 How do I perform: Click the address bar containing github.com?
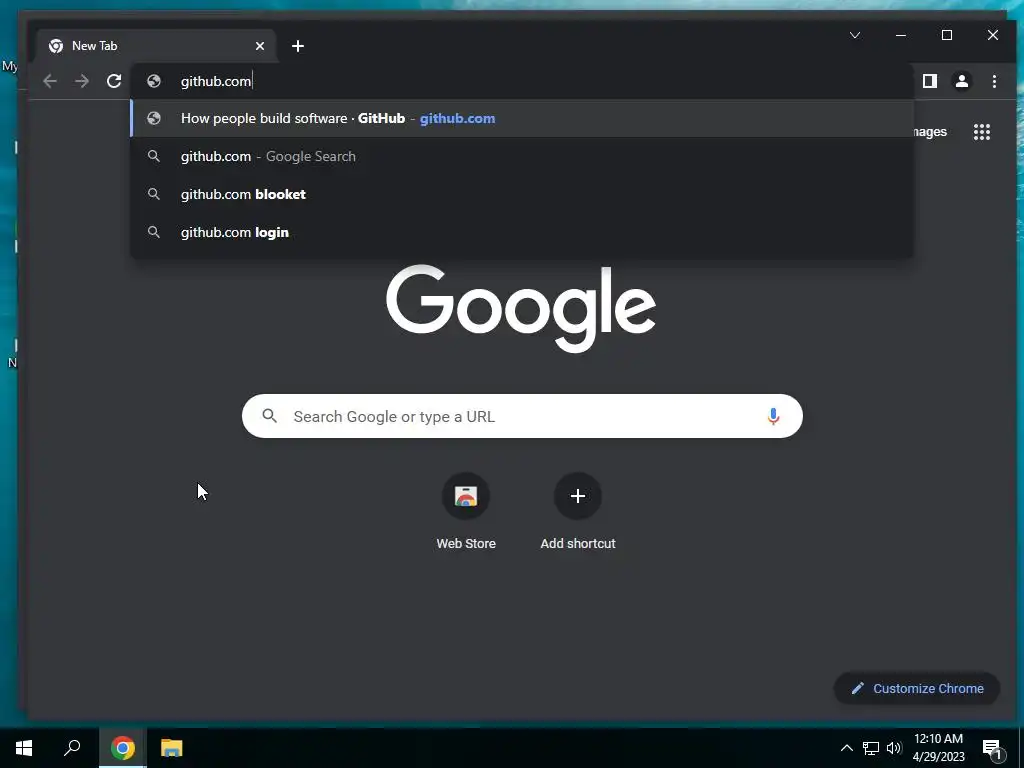tap(522, 81)
